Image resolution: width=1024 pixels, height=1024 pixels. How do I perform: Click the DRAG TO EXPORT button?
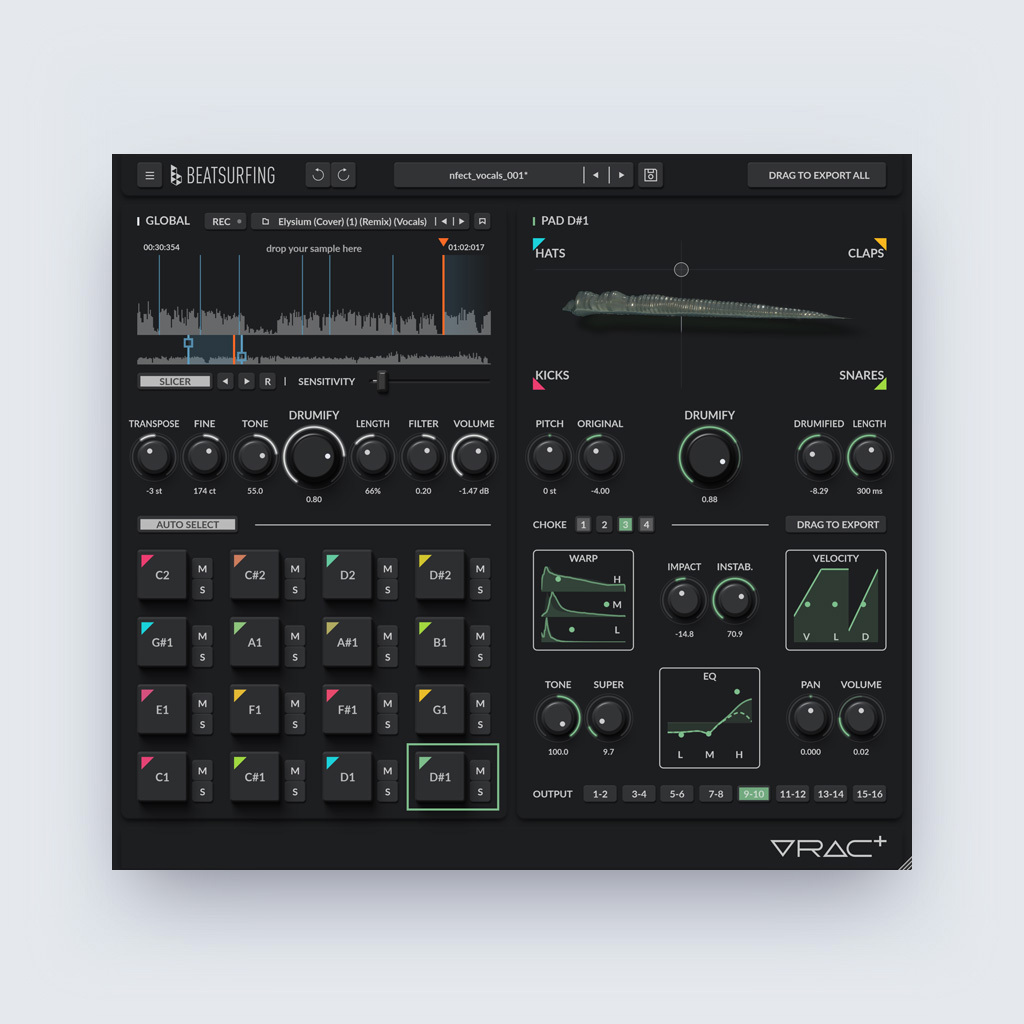[x=837, y=524]
